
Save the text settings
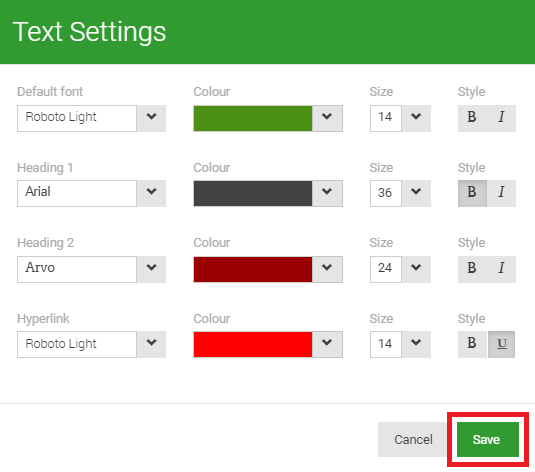[488, 440]
